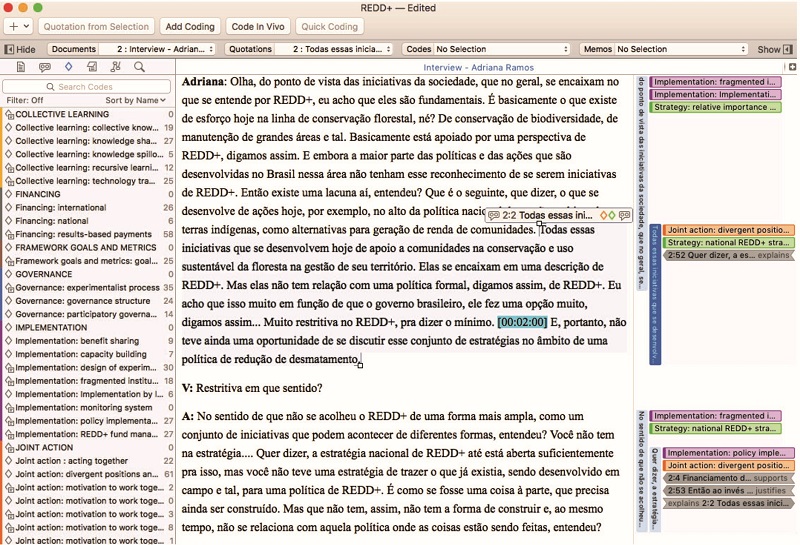Hide the left sidebar panel
The height and width of the screenshot is (545, 800).
tap(20, 49)
